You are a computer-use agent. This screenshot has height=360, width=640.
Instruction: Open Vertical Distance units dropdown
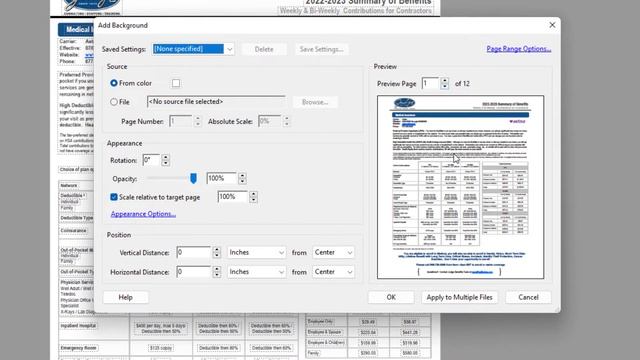(x=256, y=252)
